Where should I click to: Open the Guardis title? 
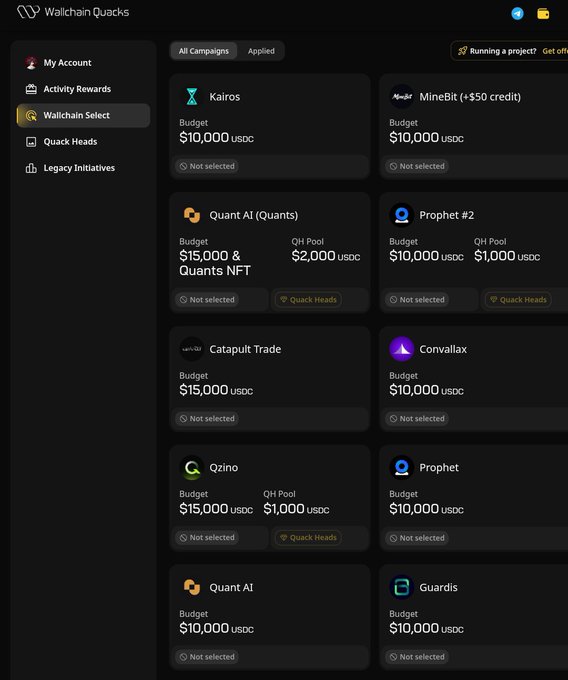438,587
